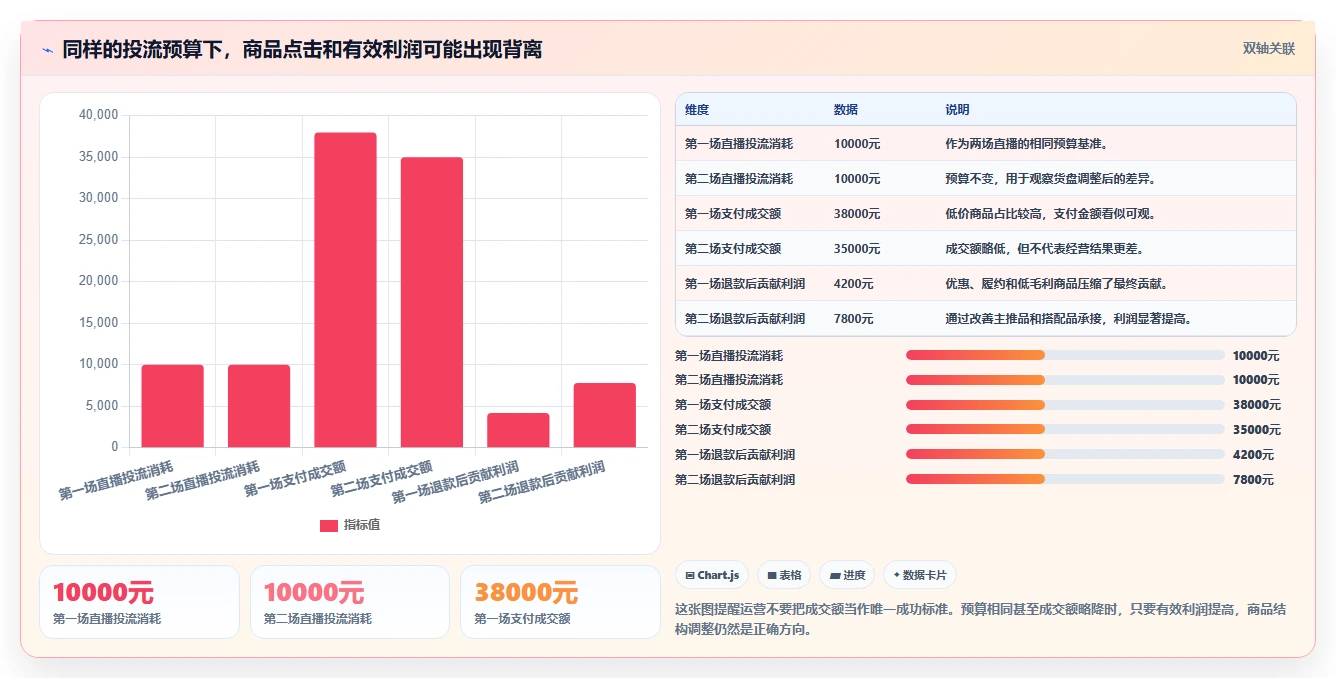Click the Chart.js chip tag

point(712,575)
